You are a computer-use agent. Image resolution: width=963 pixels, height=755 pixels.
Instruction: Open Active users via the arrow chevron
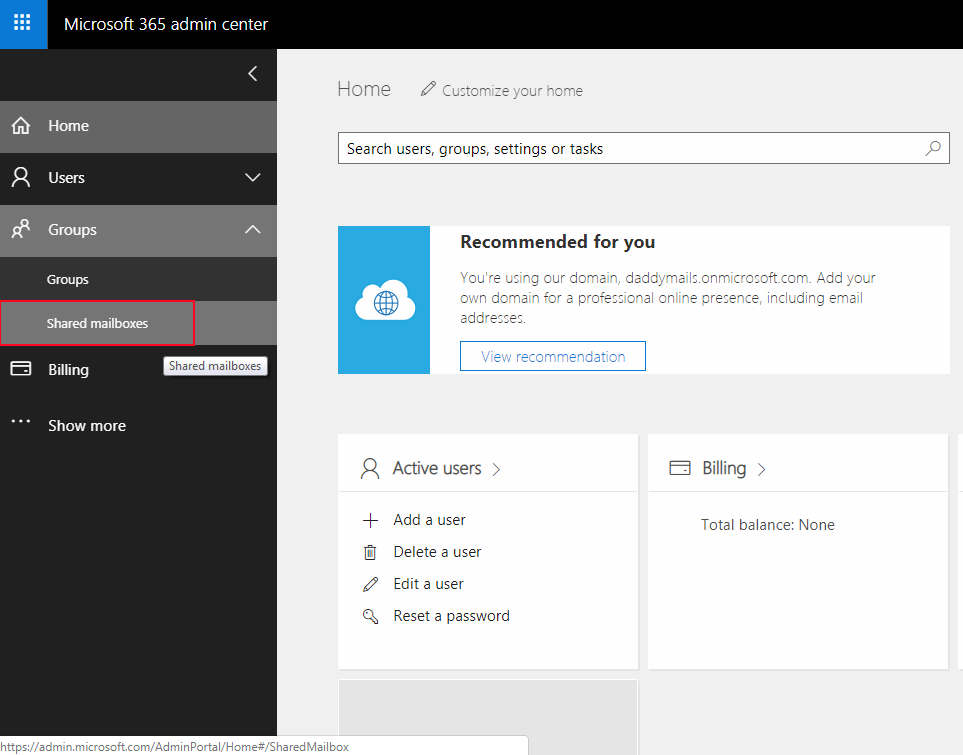pyautogui.click(x=496, y=469)
